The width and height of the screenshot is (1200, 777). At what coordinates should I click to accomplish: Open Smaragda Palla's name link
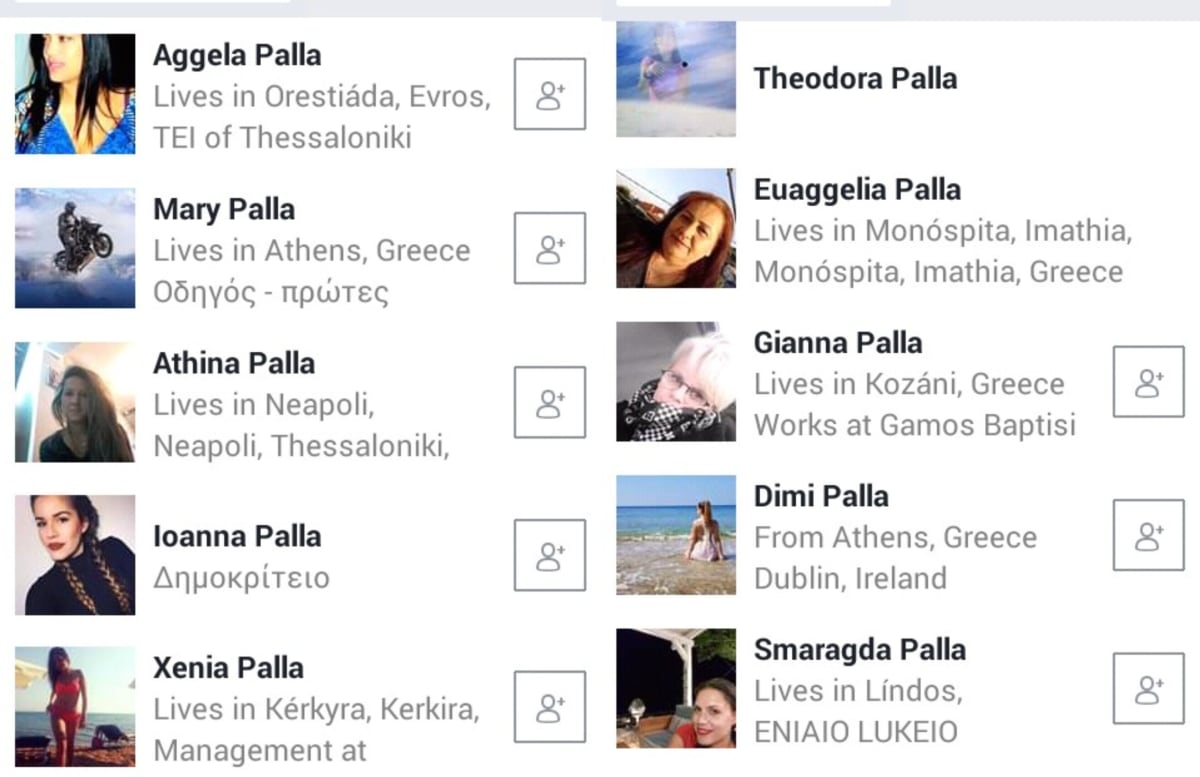(860, 650)
